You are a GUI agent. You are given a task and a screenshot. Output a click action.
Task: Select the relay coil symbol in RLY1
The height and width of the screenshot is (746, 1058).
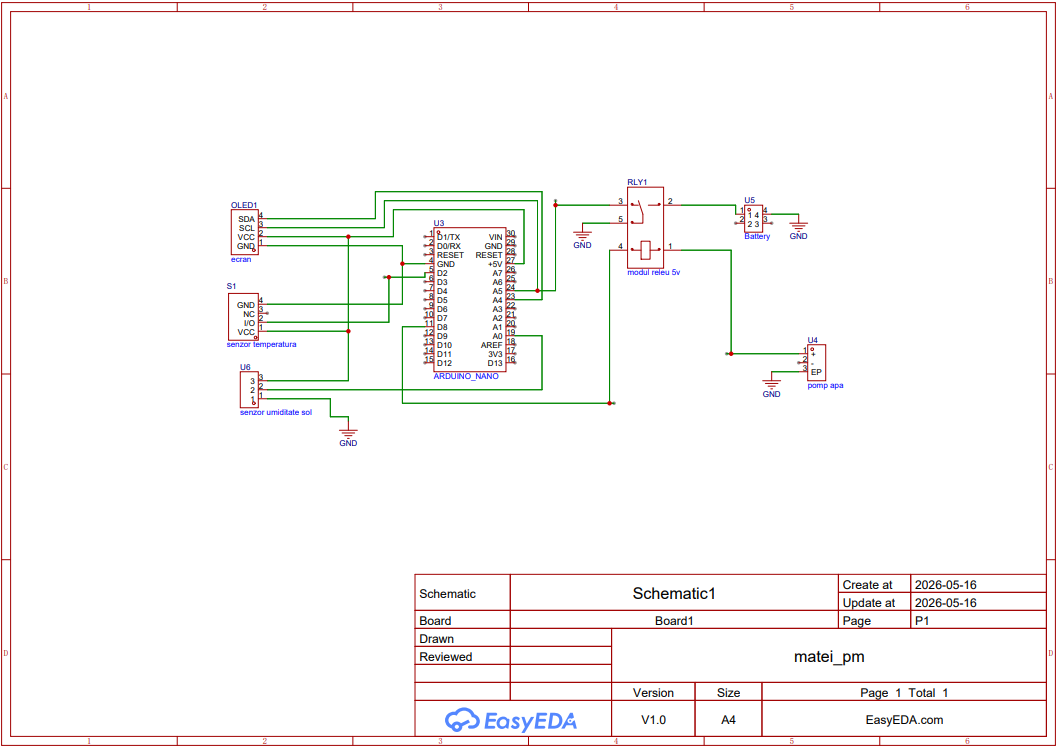645,250
